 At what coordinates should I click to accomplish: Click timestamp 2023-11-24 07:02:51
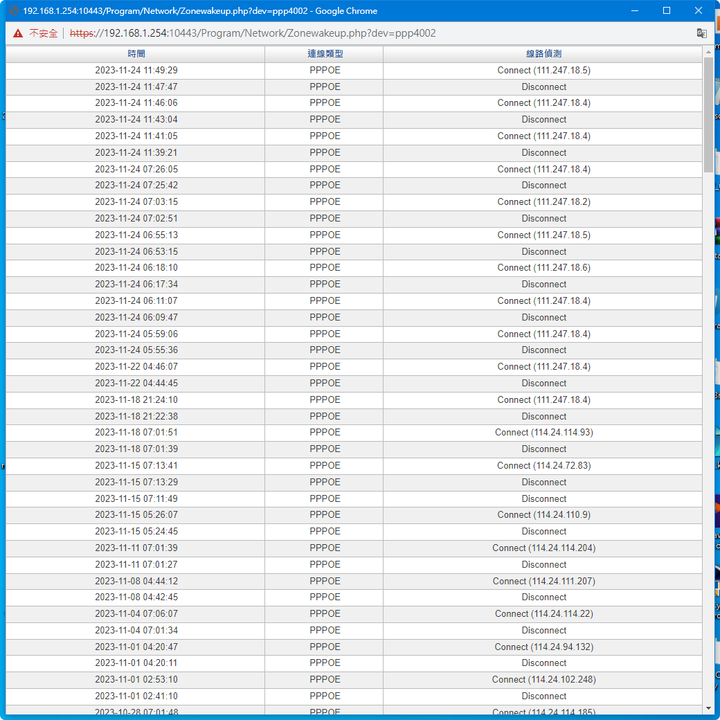[136, 218]
